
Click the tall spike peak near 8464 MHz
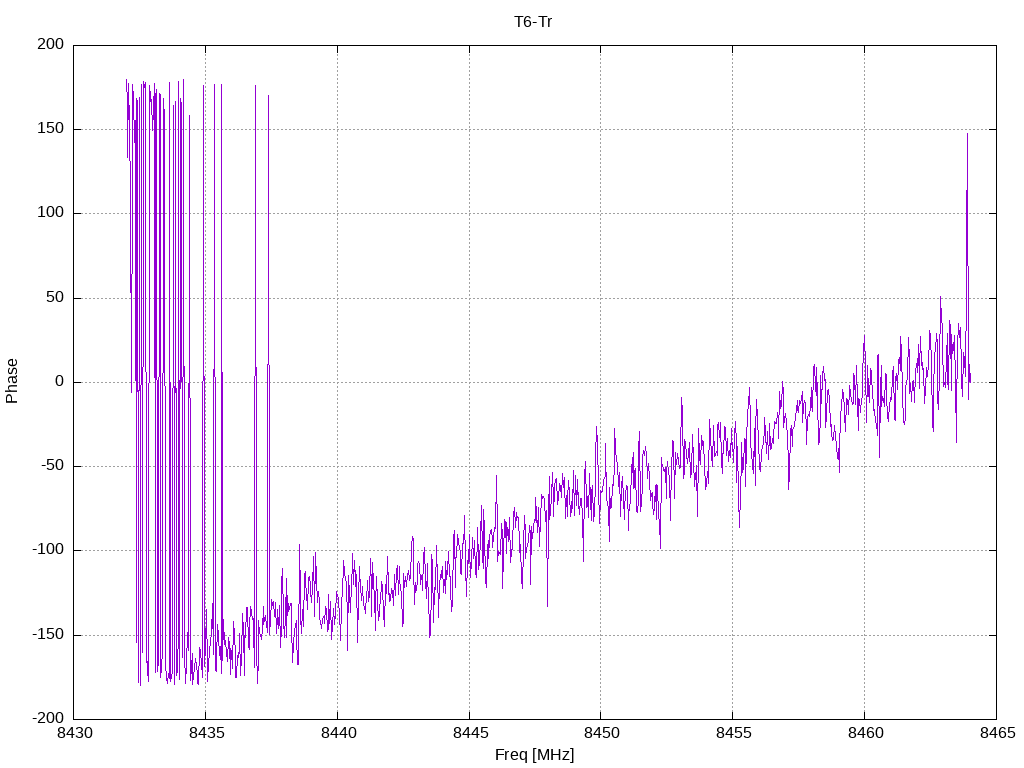point(967,135)
